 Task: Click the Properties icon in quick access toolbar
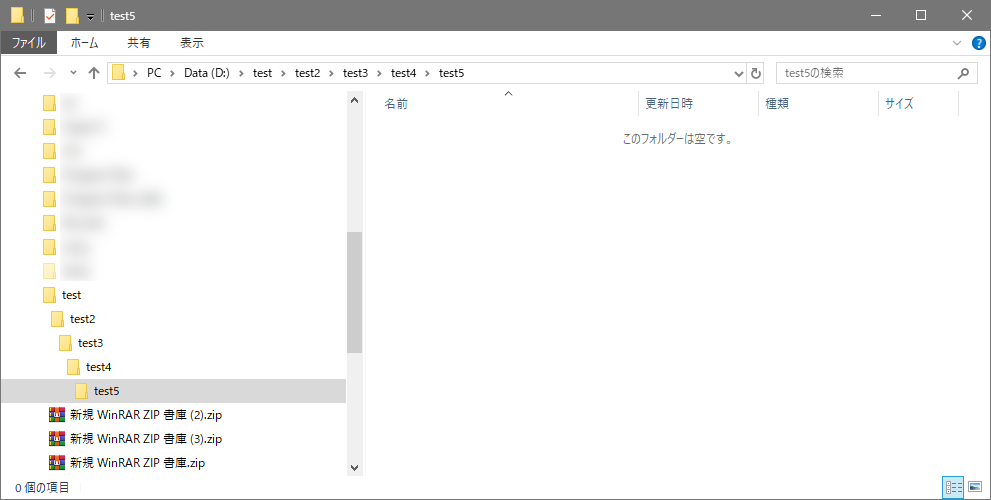[49, 15]
